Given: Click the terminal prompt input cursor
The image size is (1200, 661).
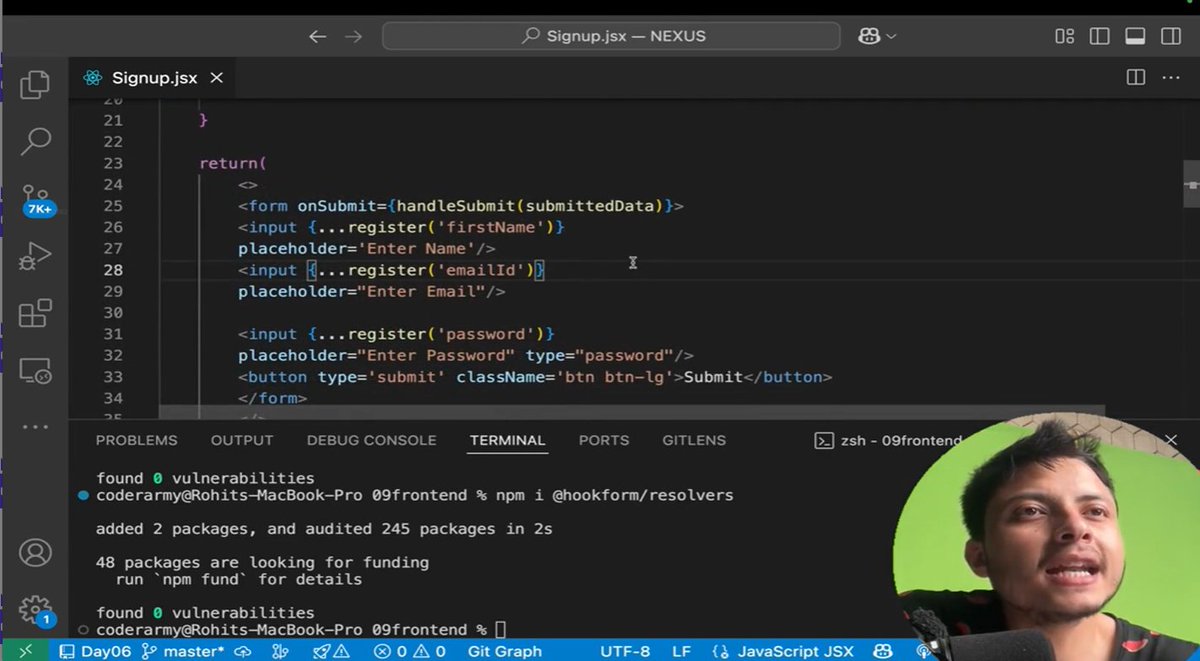Looking at the screenshot, I should (x=501, y=630).
